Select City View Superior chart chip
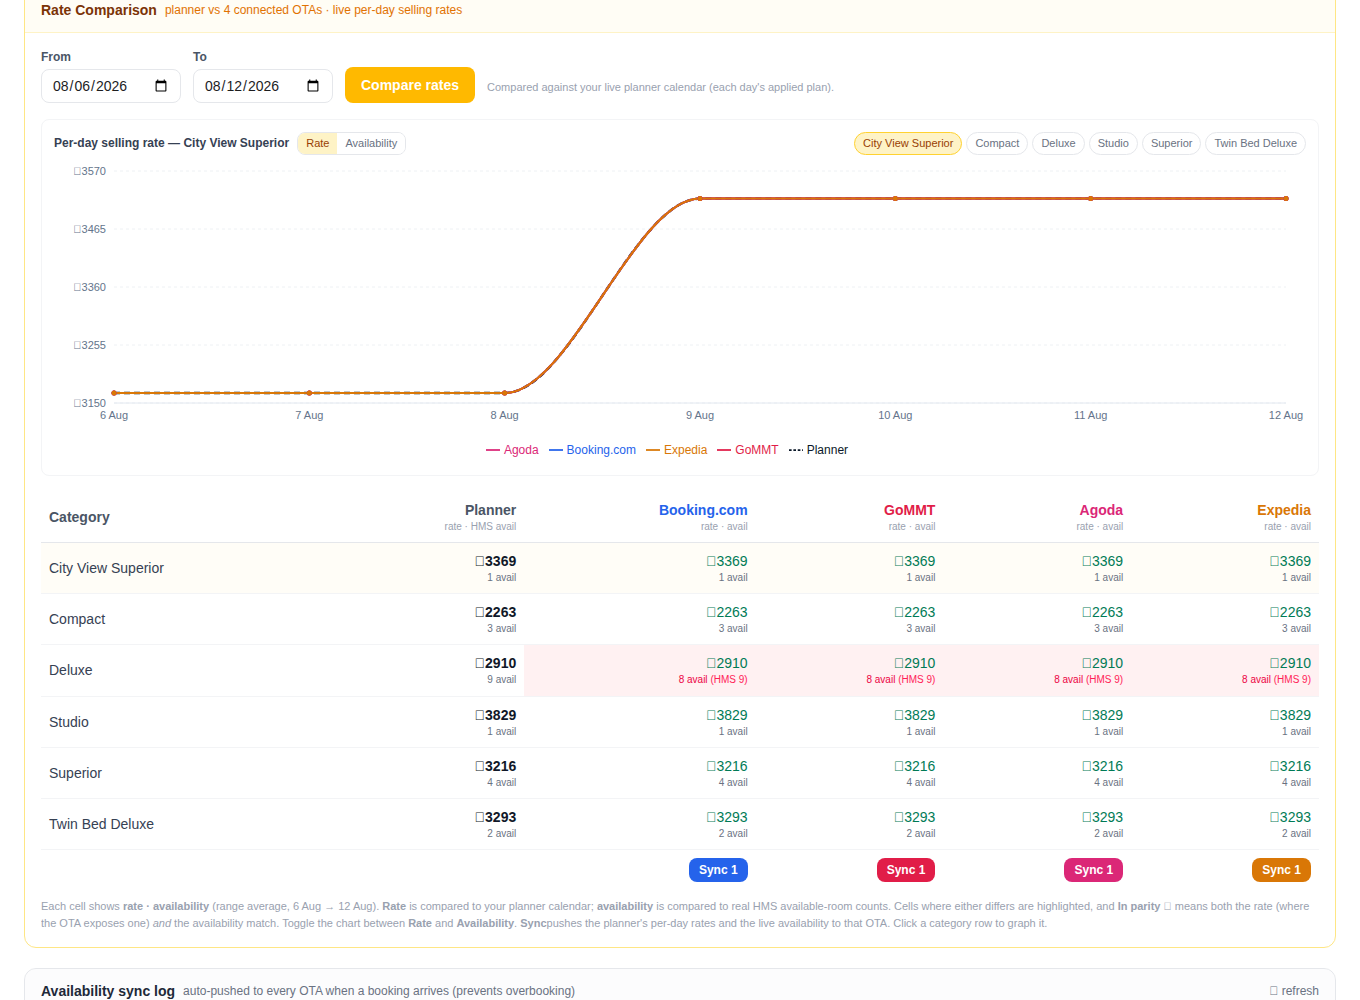The height and width of the screenshot is (1000, 1360). click(x=907, y=143)
